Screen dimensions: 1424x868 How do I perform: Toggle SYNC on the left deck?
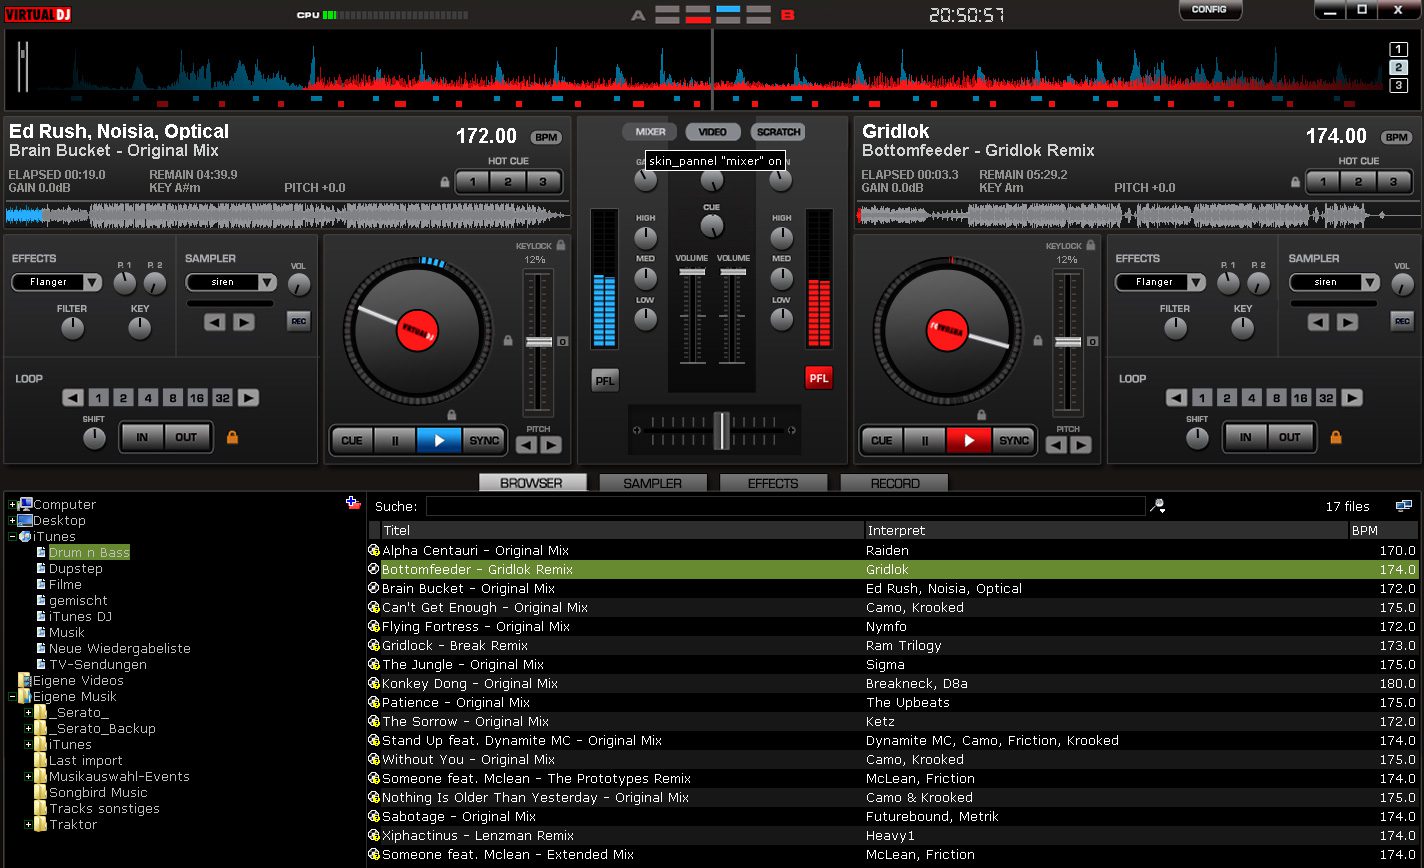[x=484, y=440]
